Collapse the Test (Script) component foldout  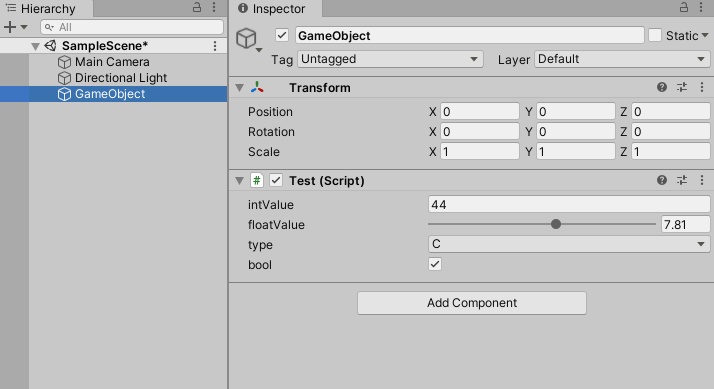click(240, 181)
